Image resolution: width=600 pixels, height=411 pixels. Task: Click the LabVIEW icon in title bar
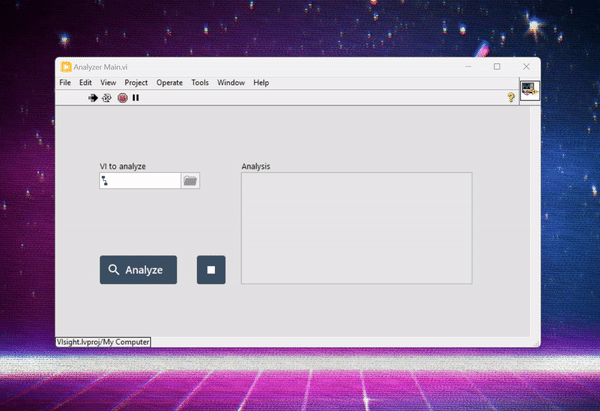point(66,67)
